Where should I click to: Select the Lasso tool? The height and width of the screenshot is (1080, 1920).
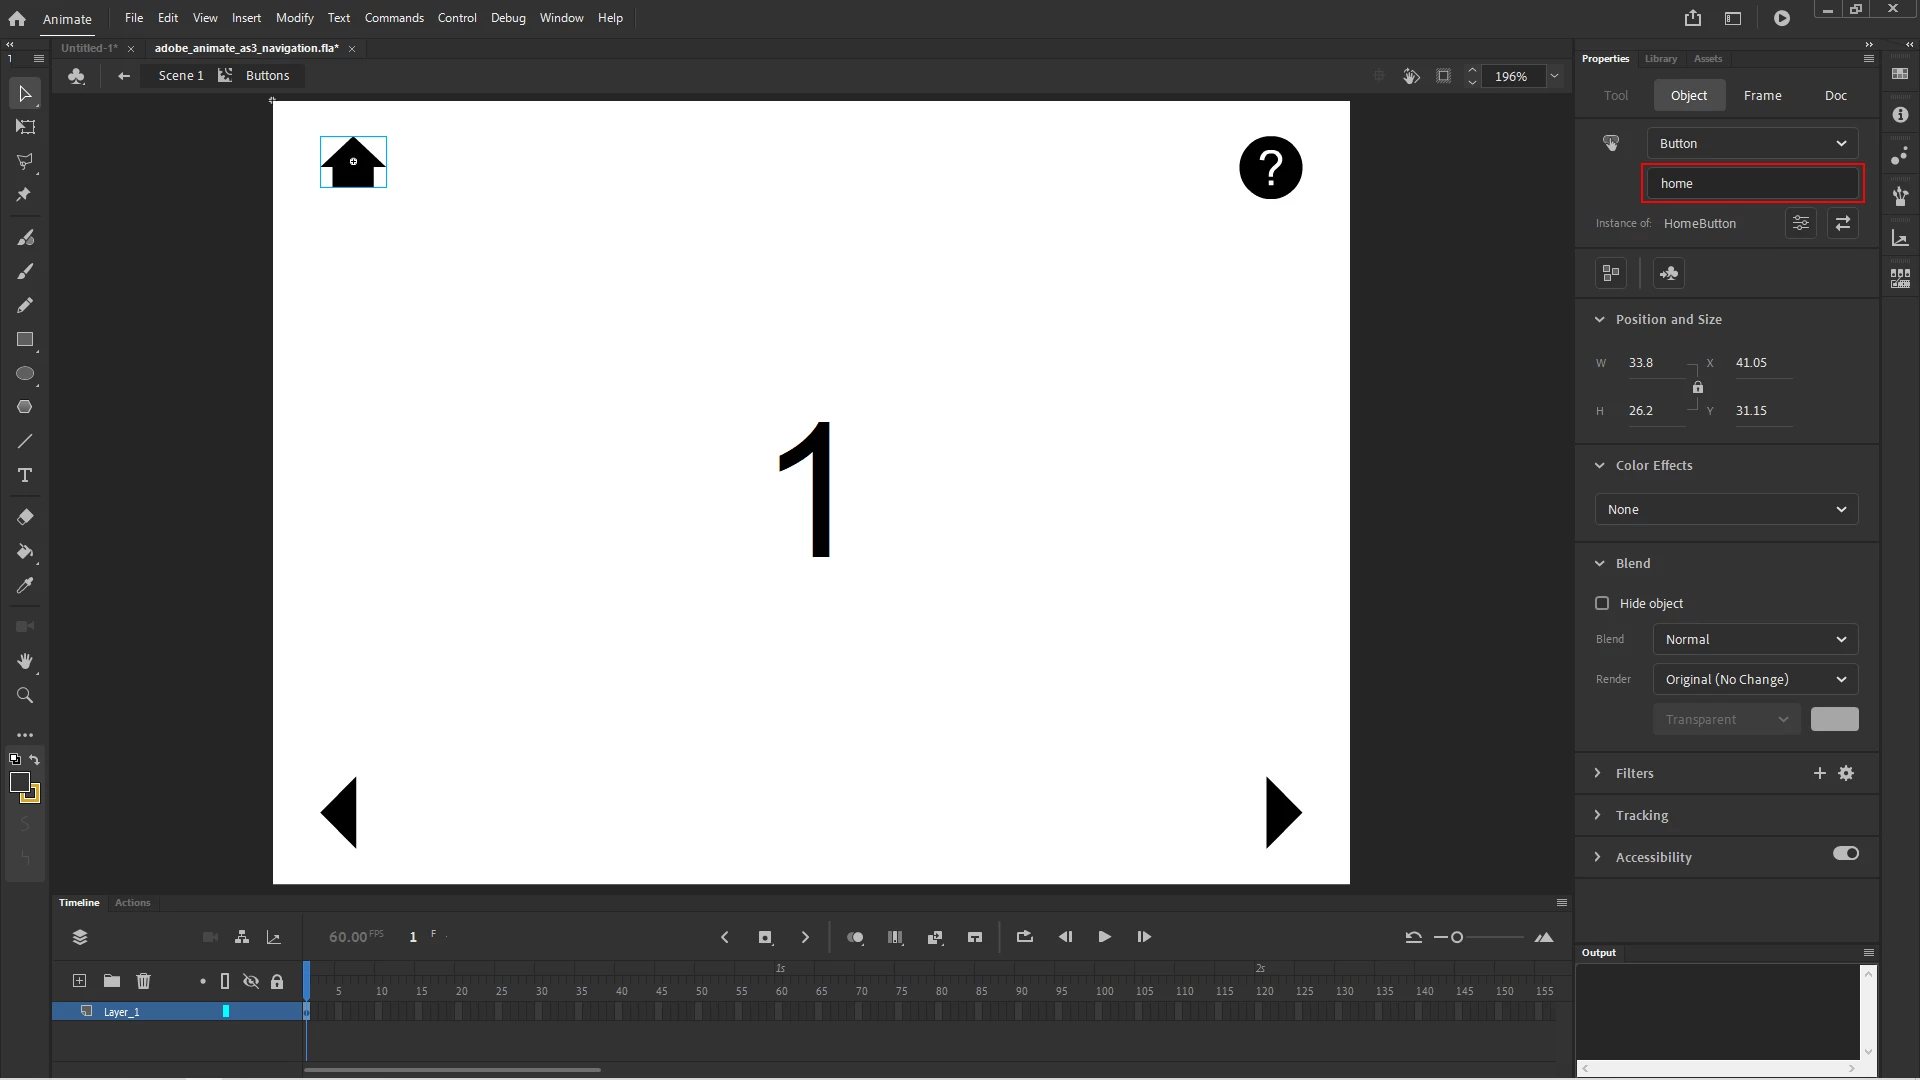coord(25,161)
